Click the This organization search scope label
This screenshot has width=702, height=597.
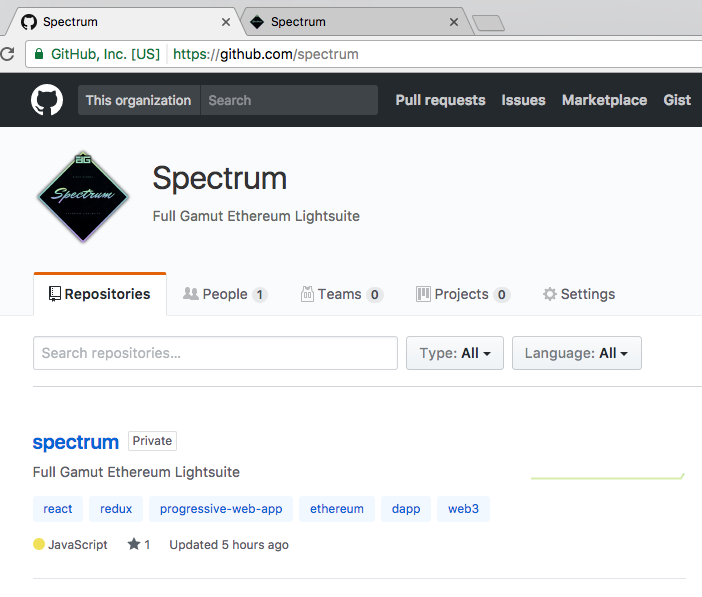click(x=139, y=100)
